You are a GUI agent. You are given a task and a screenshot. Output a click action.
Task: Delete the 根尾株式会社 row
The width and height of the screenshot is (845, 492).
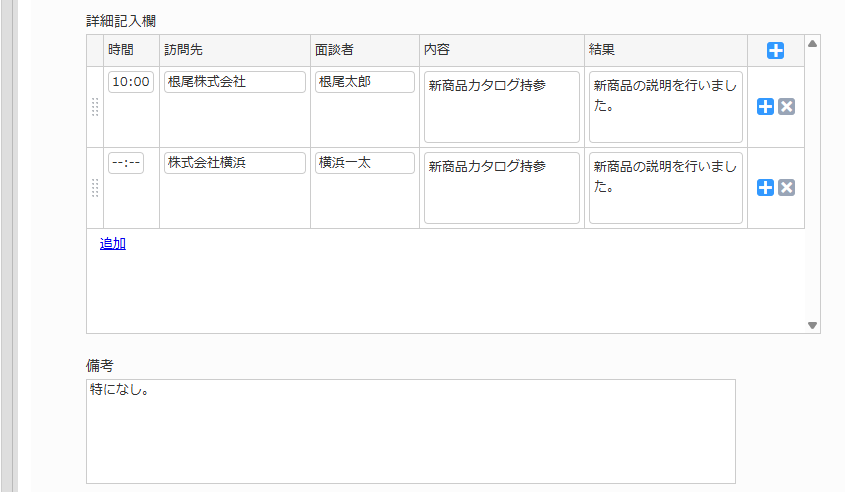(787, 107)
